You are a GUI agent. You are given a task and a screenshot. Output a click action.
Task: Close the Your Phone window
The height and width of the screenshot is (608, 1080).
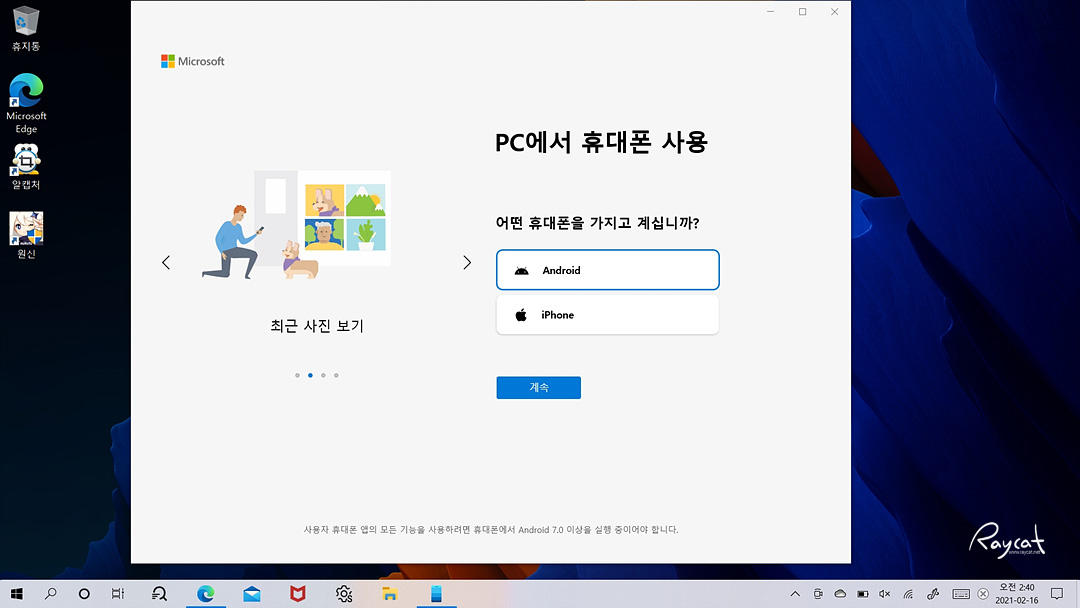coord(834,12)
